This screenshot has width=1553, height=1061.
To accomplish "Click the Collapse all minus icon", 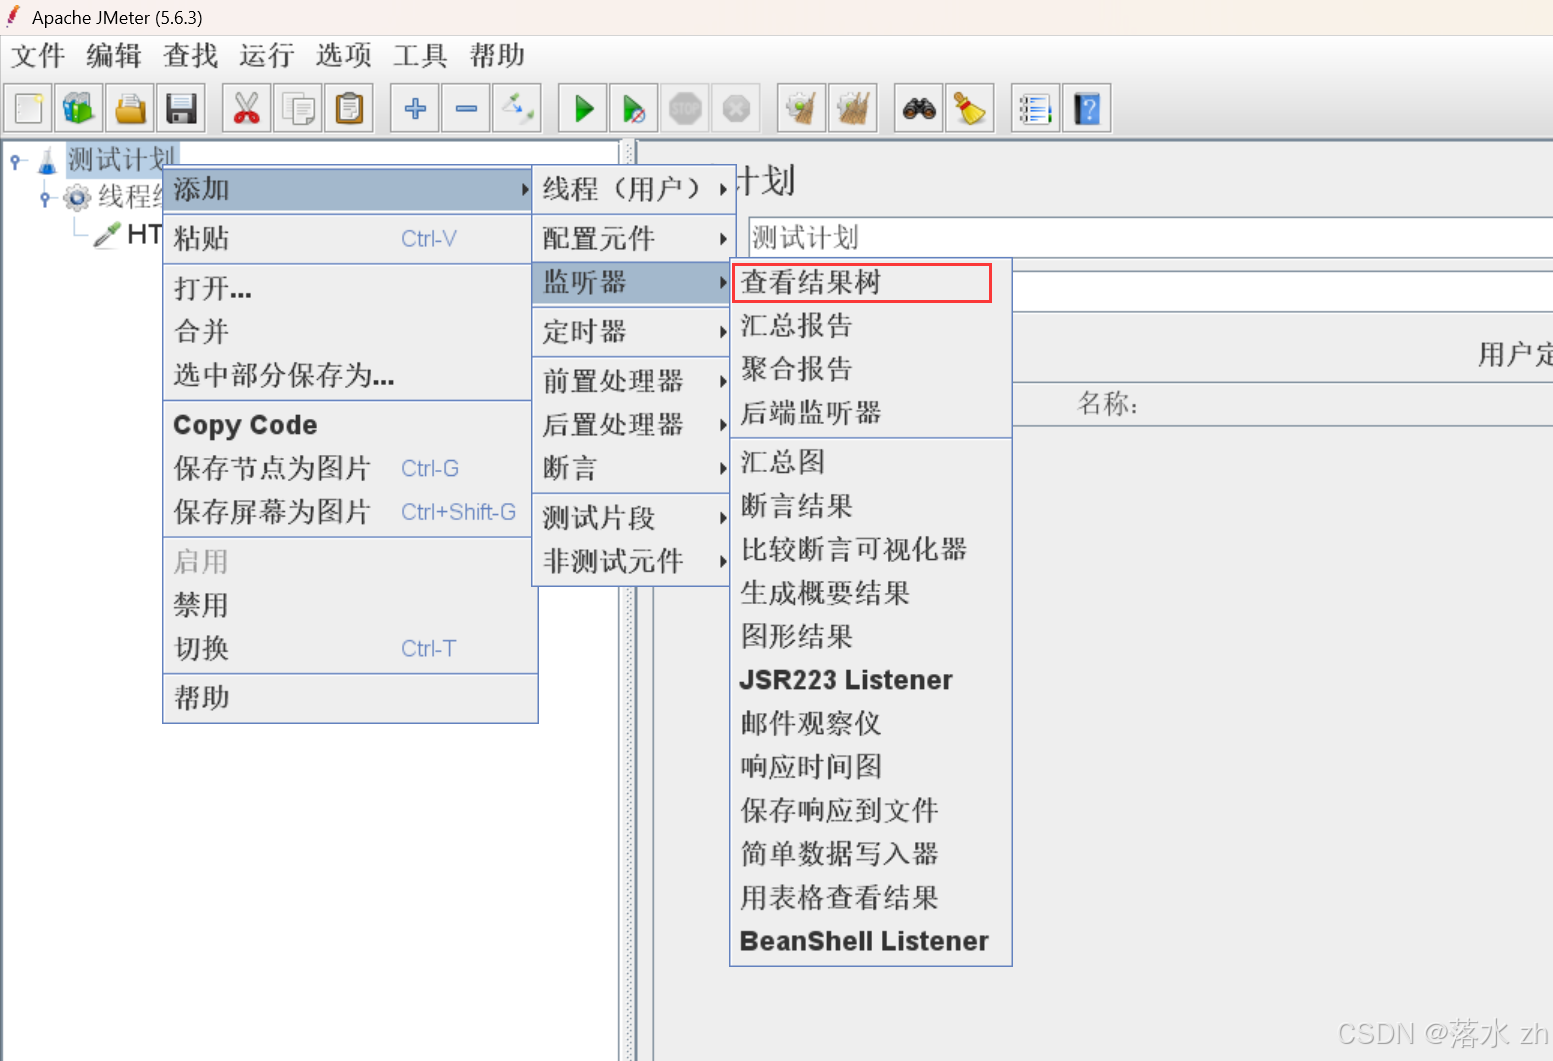I will pyautogui.click(x=466, y=108).
